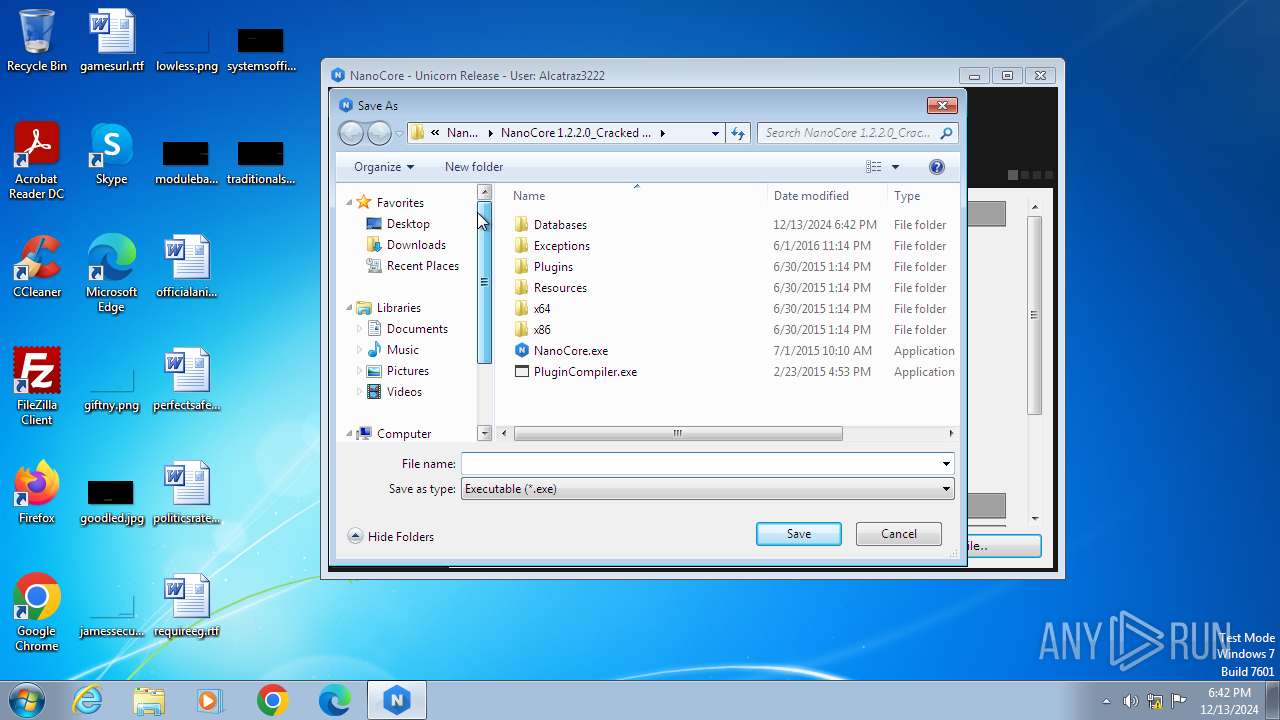Click the NanoCore taskbar icon
The height and width of the screenshot is (720, 1280).
[397, 701]
